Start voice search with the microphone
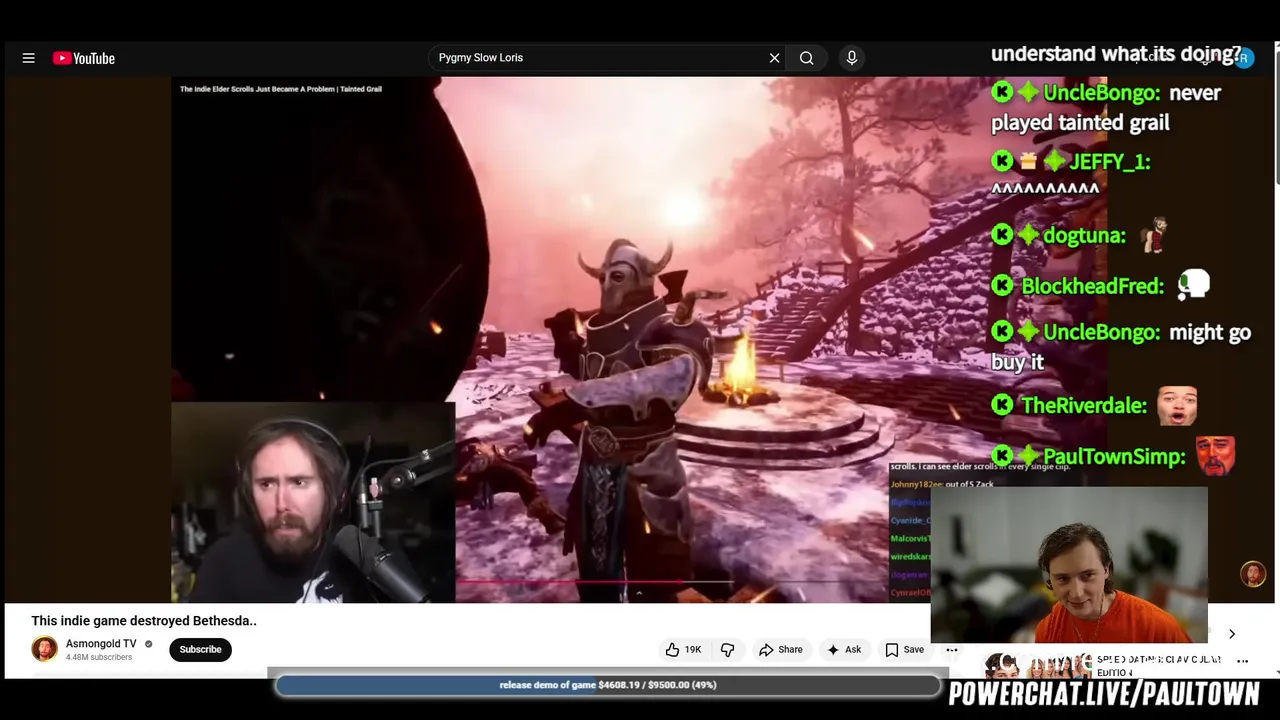This screenshot has height=720, width=1280. click(852, 58)
